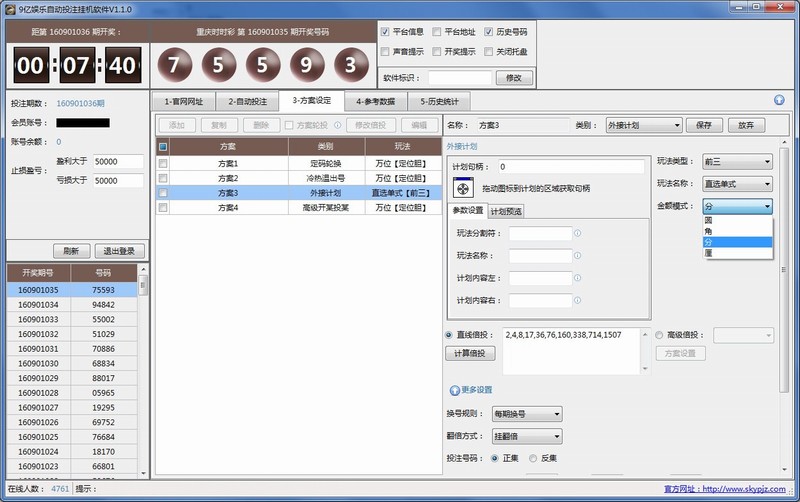
Task: Click the info icon beside 玩法分割符 field
Action: click(577, 233)
